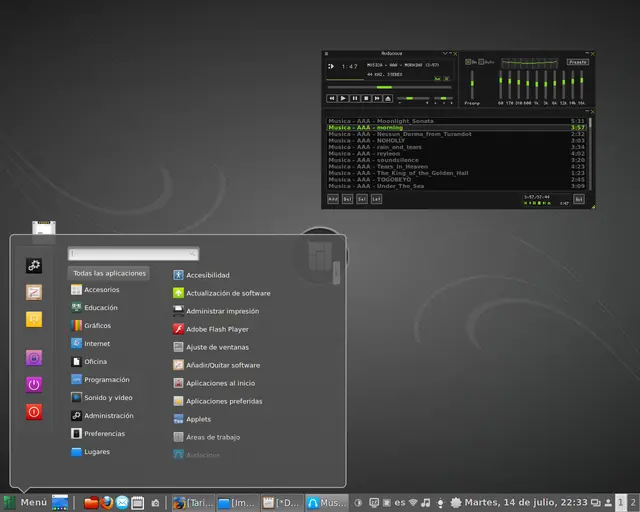Open the calendar panel launcher
Image resolution: width=640 pixels, height=512 pixels.
(x=138, y=503)
